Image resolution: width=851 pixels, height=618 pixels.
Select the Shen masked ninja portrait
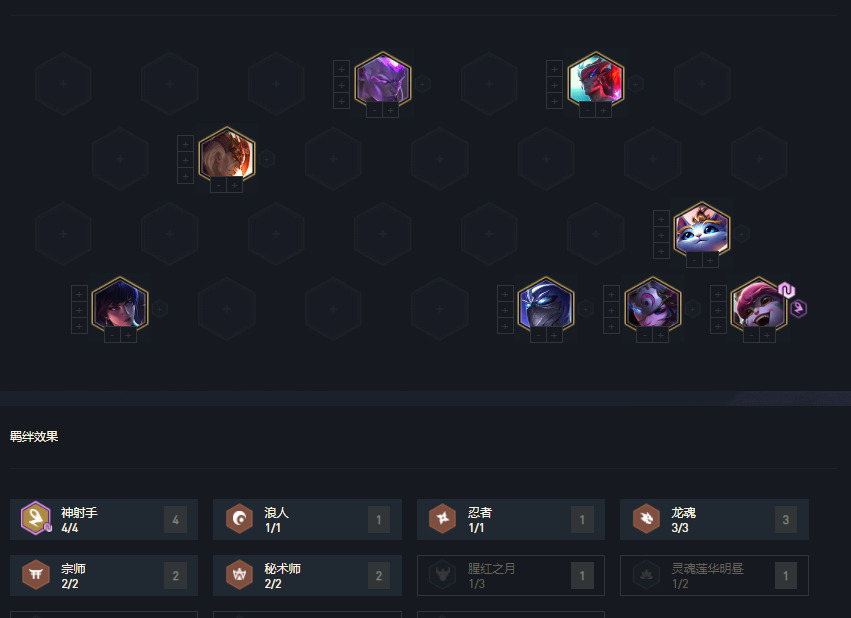click(x=545, y=305)
